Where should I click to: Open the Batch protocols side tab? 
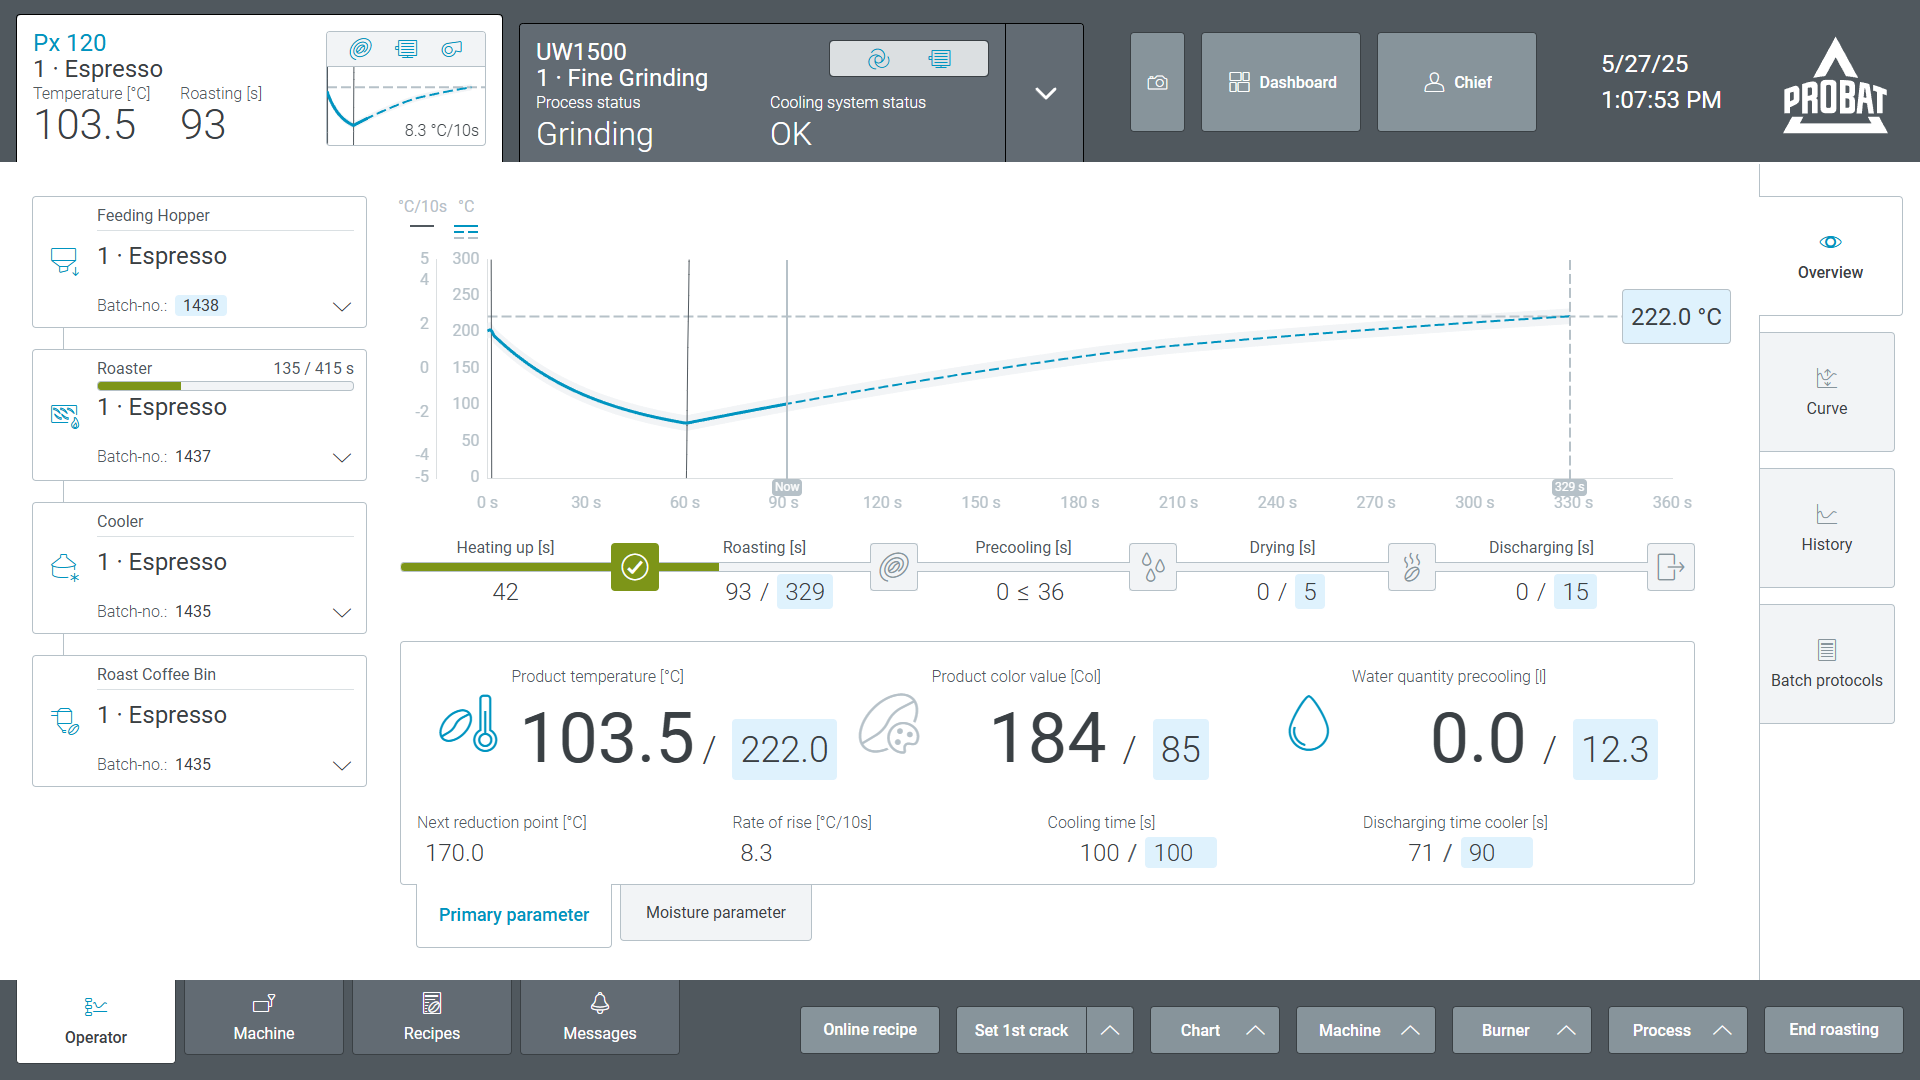1826,664
